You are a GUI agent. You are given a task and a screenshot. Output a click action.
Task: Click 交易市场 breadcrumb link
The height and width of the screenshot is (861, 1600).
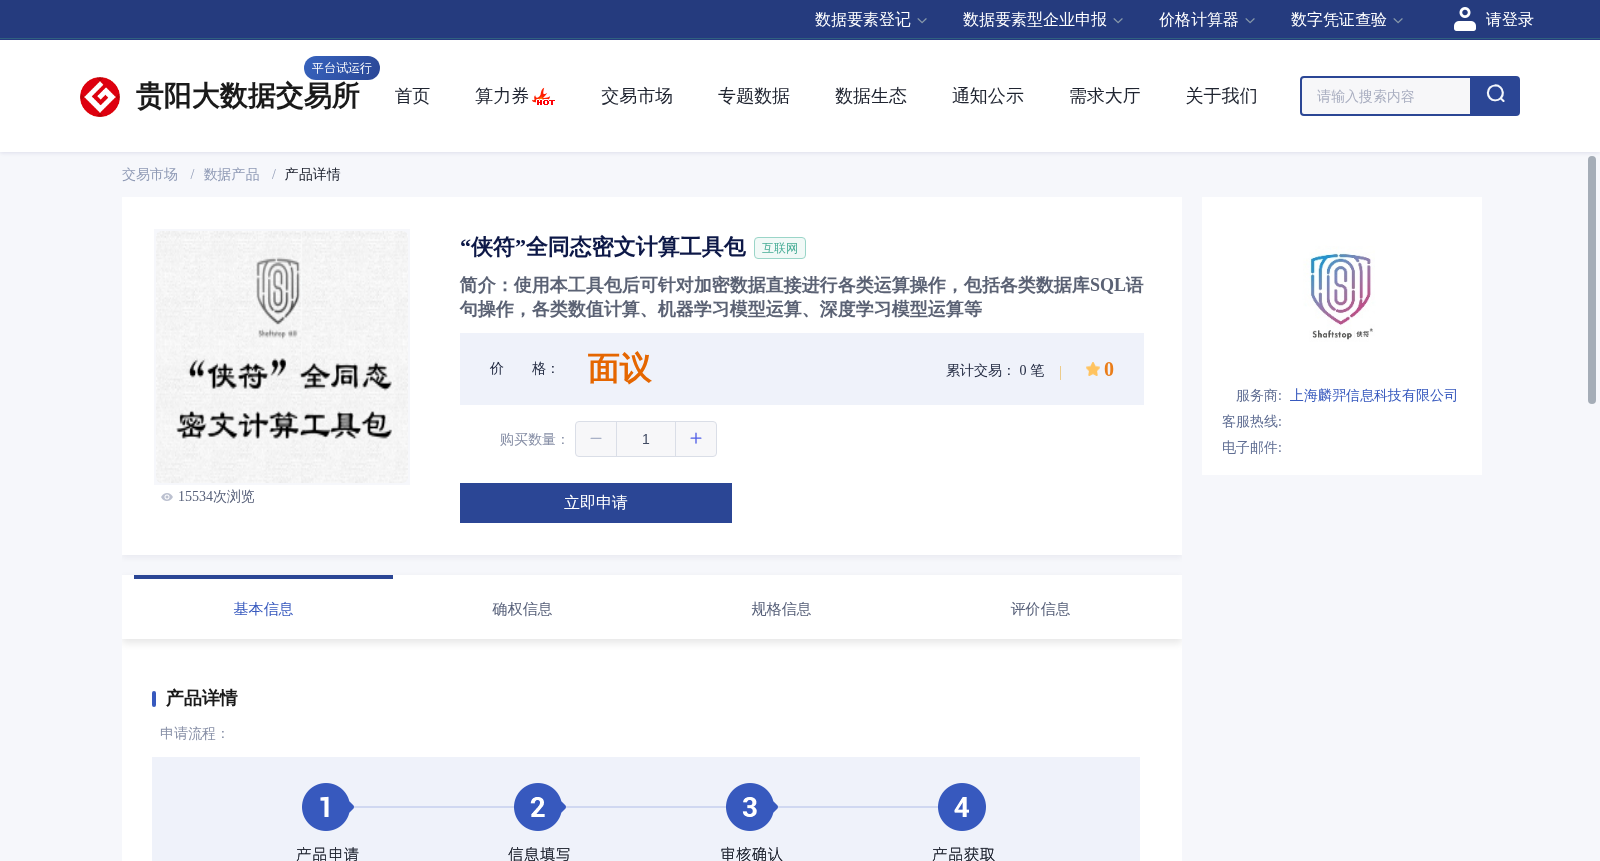[150, 175]
